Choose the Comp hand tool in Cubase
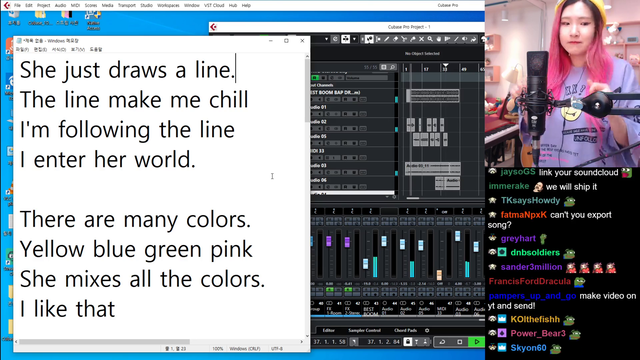 tap(439, 39)
